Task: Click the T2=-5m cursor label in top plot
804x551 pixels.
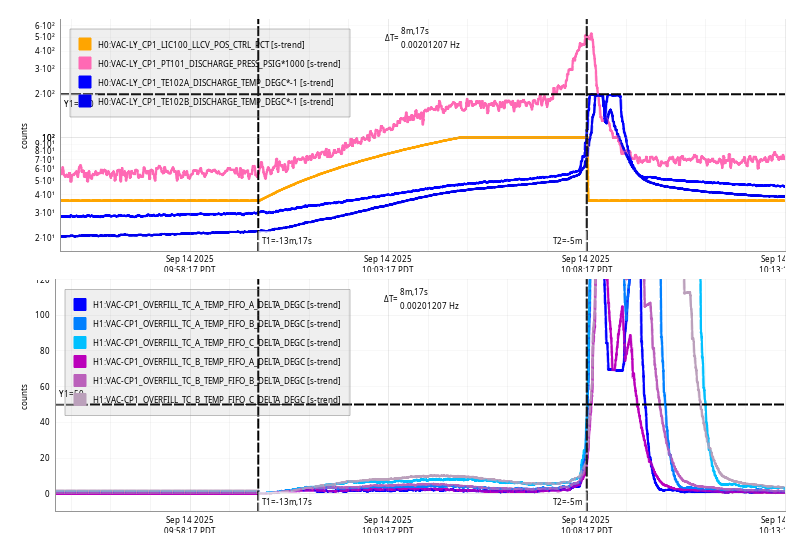Action: 567,241
